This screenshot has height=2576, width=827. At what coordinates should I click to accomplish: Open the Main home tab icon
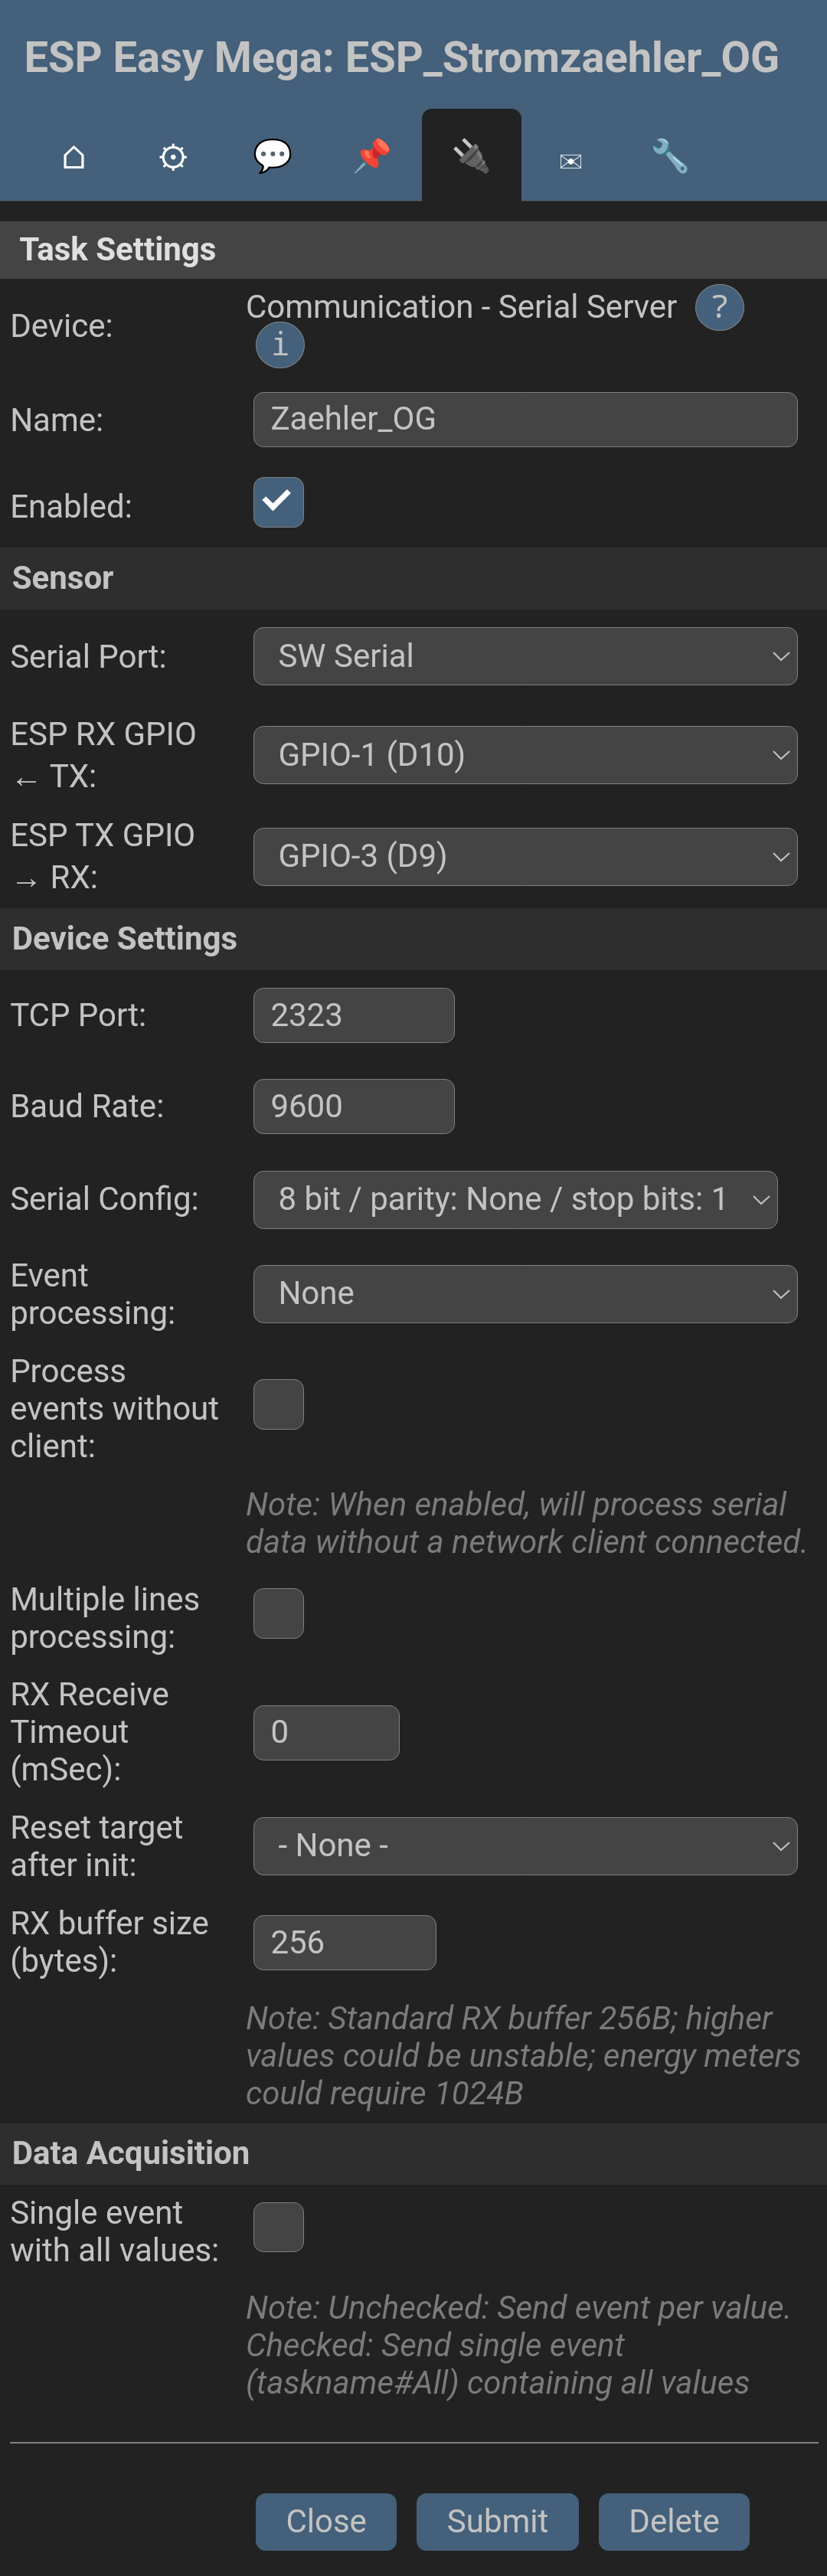click(74, 157)
